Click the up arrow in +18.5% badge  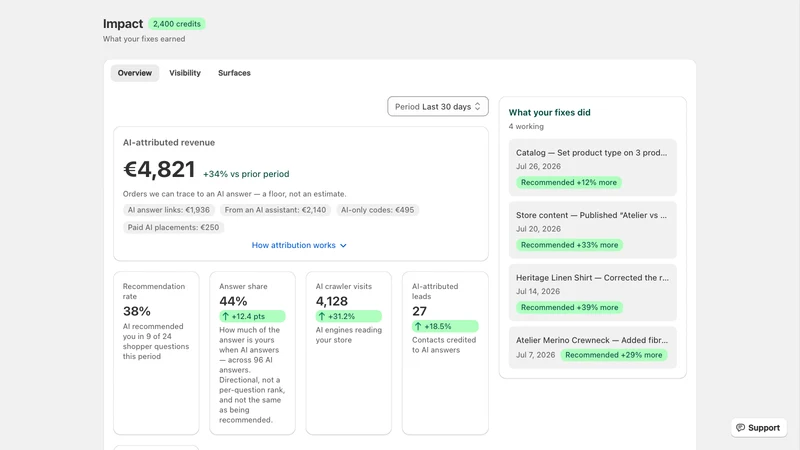[418, 326]
